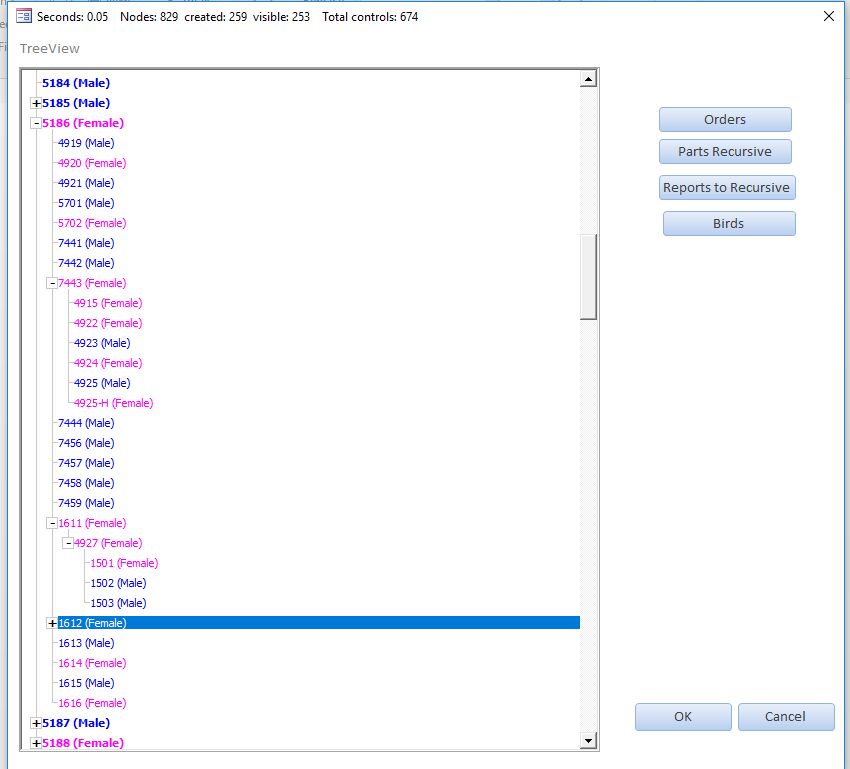Close the TreeView dialog window
The image size is (850, 769).
point(828,16)
